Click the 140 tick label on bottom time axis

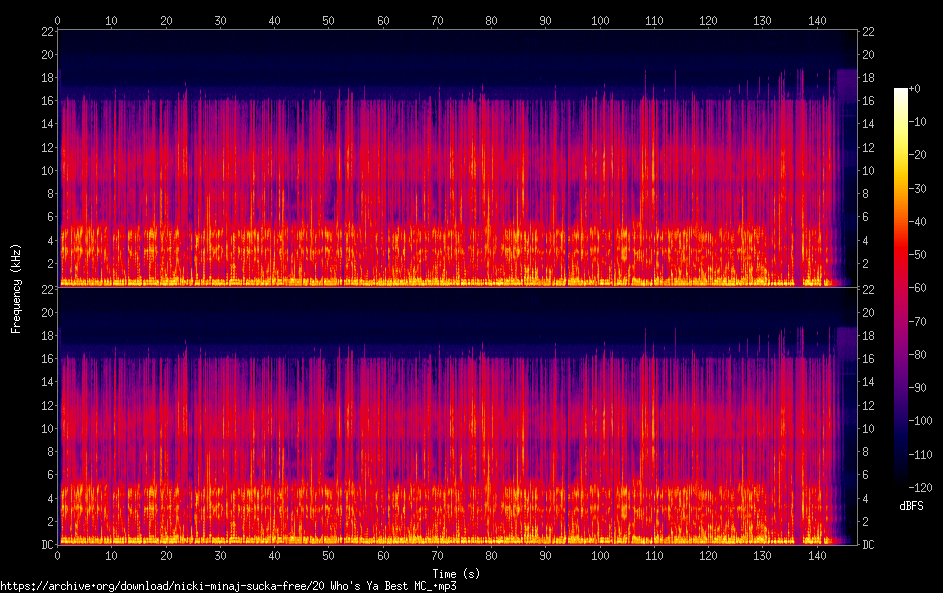click(x=817, y=555)
